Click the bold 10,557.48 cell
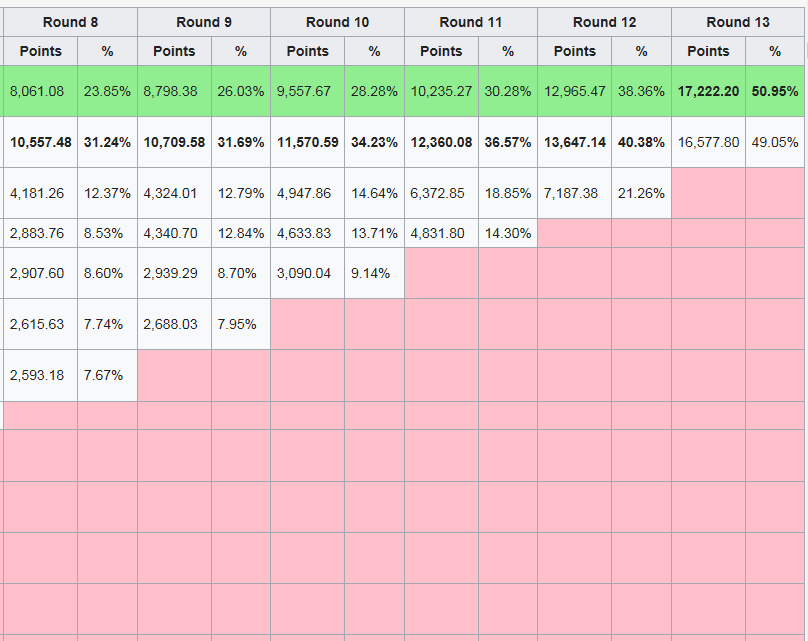Viewport: 808px width, 641px height. pyautogui.click(x=41, y=142)
